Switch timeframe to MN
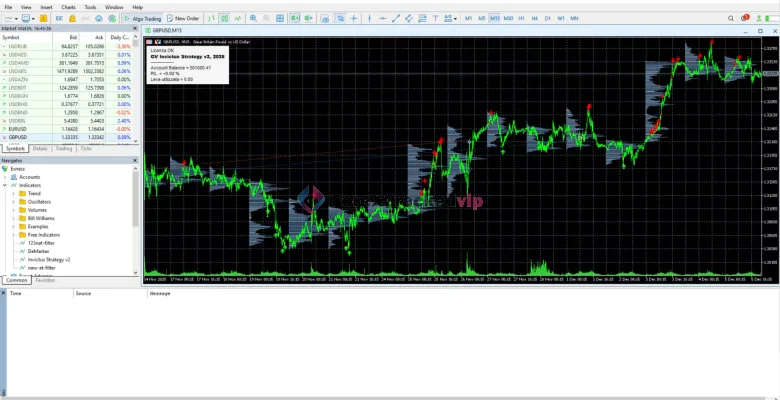Image resolution: width=780 pixels, height=400 pixels. [x=574, y=18]
